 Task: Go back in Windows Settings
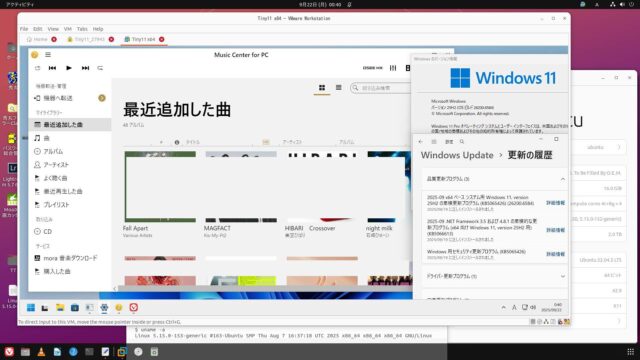[420, 142]
